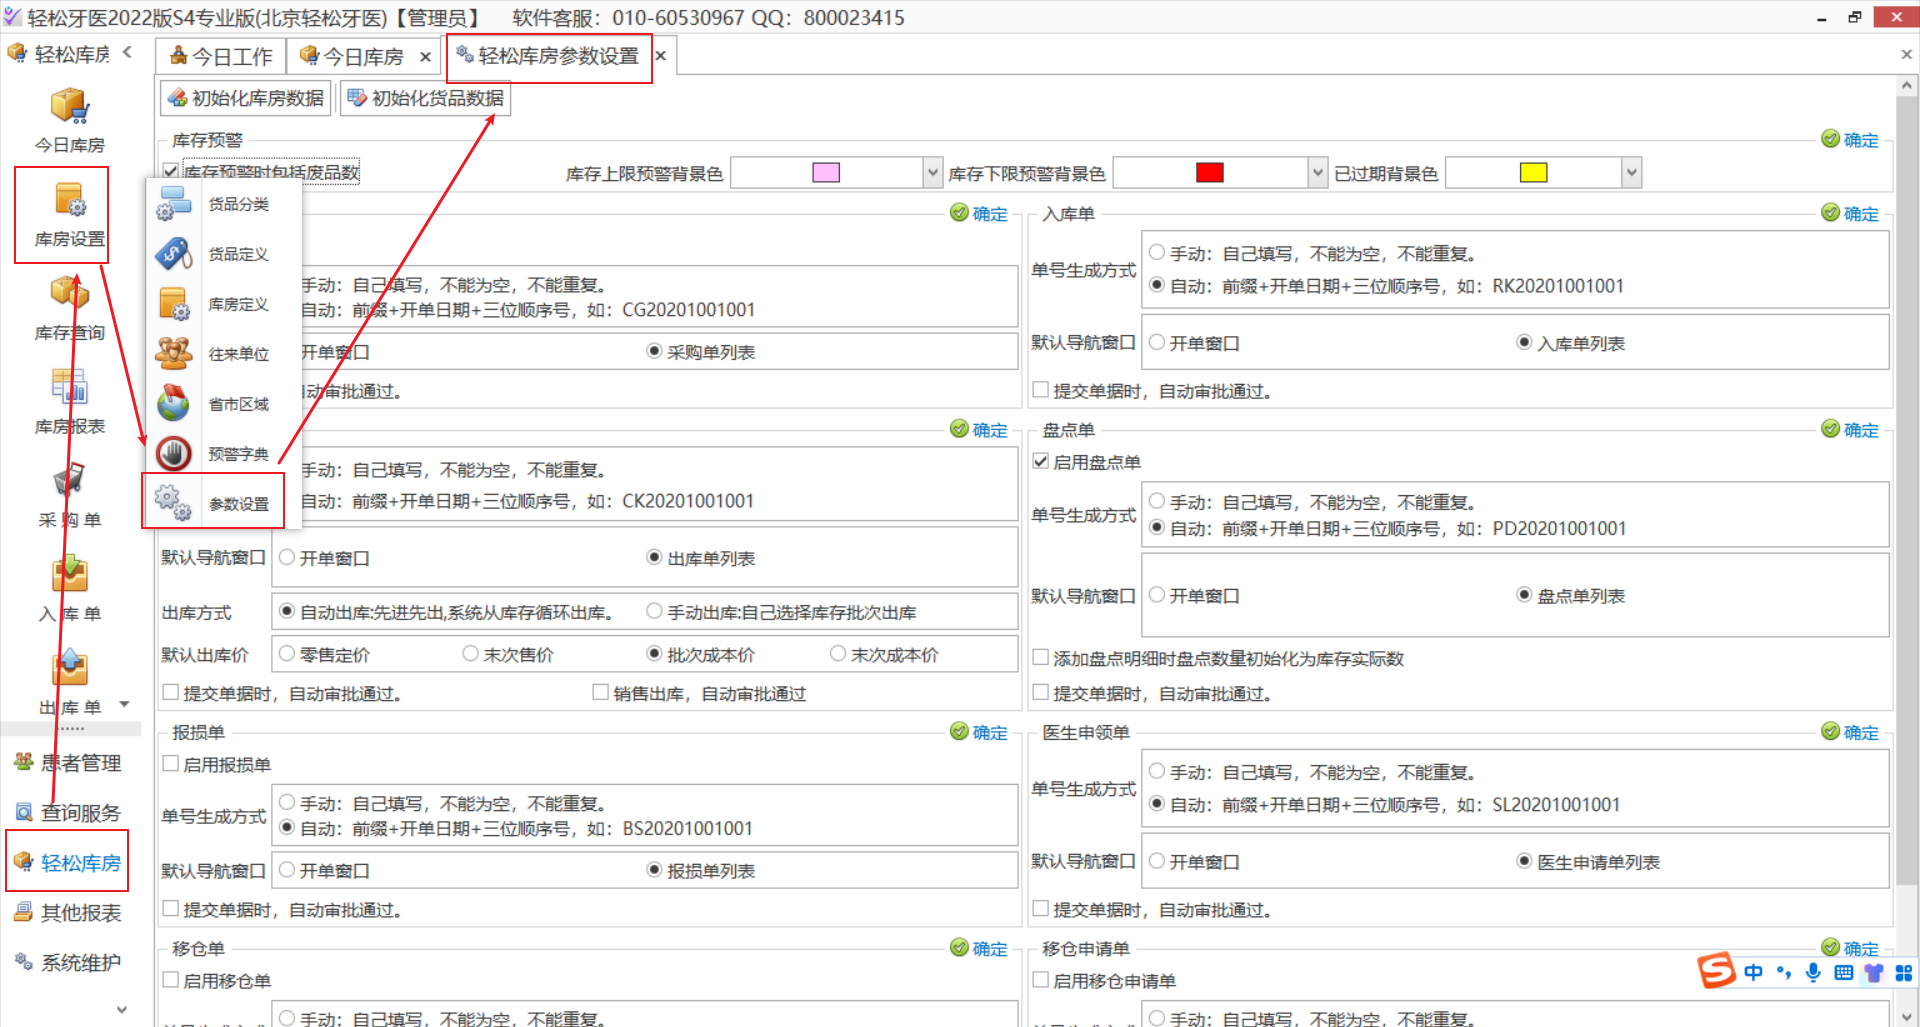
Task: Open Sogou soft keyboard icon
Action: pos(1844,972)
